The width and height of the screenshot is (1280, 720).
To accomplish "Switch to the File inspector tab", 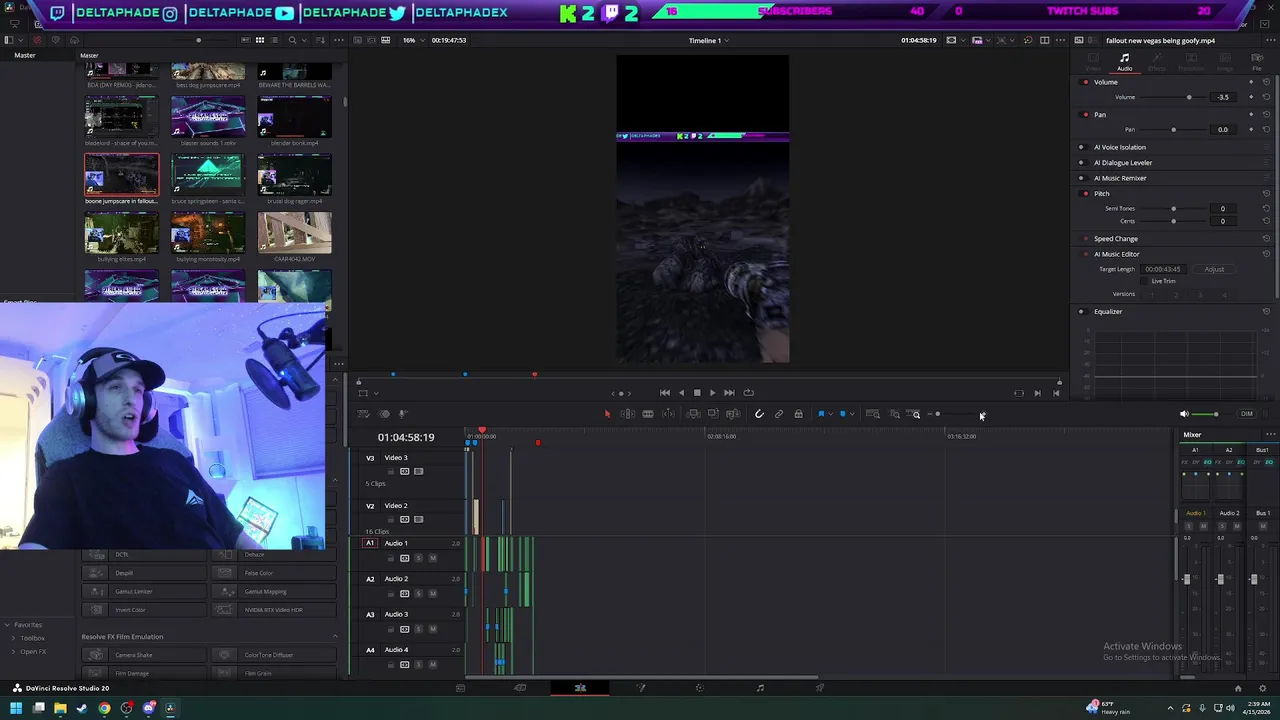I will coord(1257,62).
